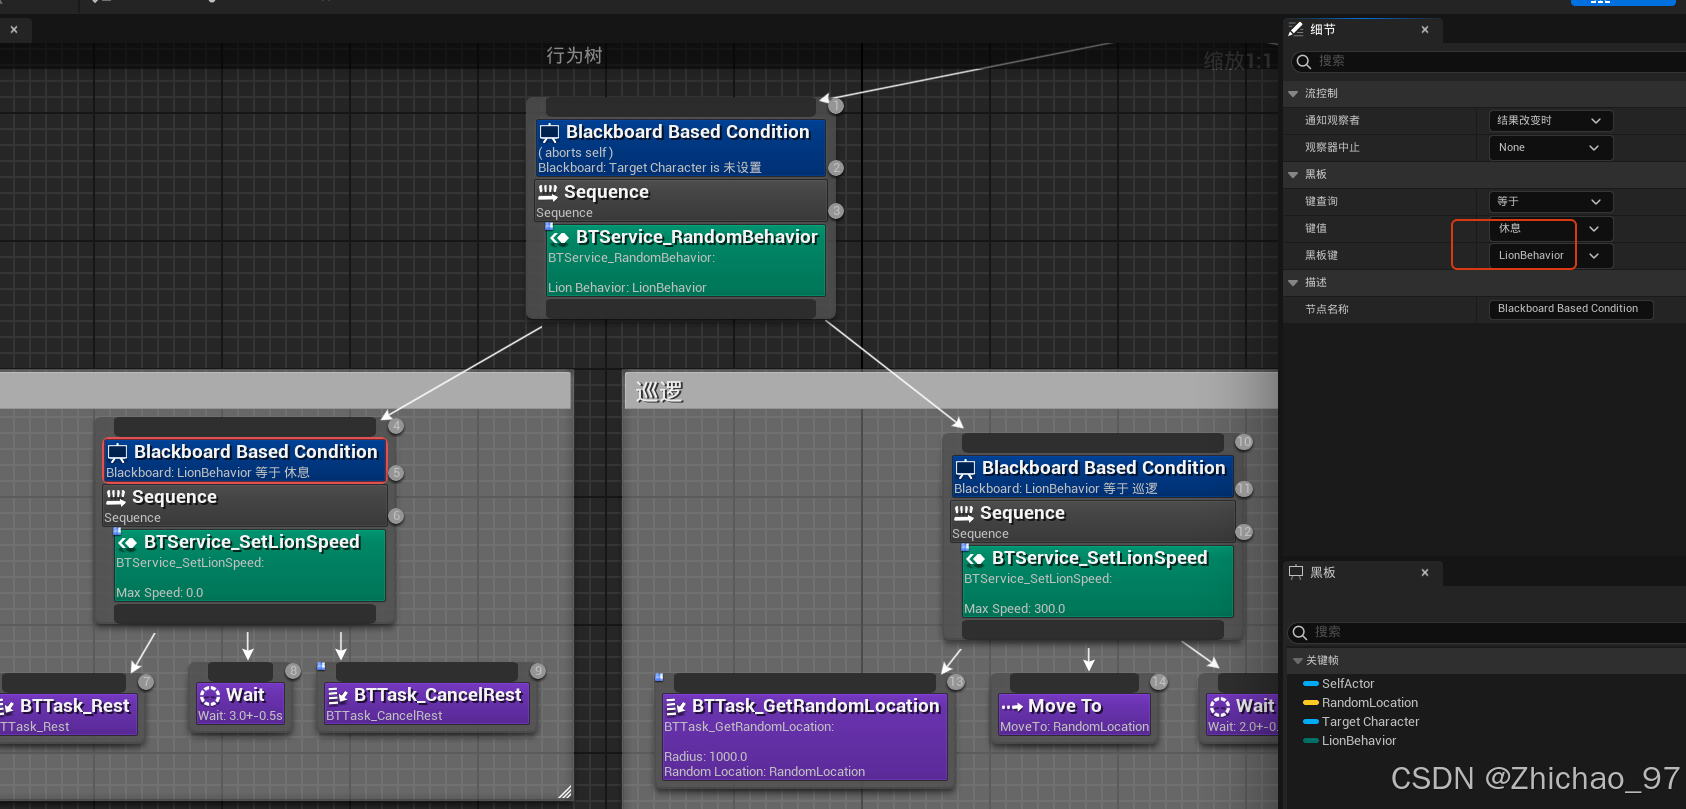Click the decorator icon of LionBehavior 等于 巡逻 node

[965, 469]
